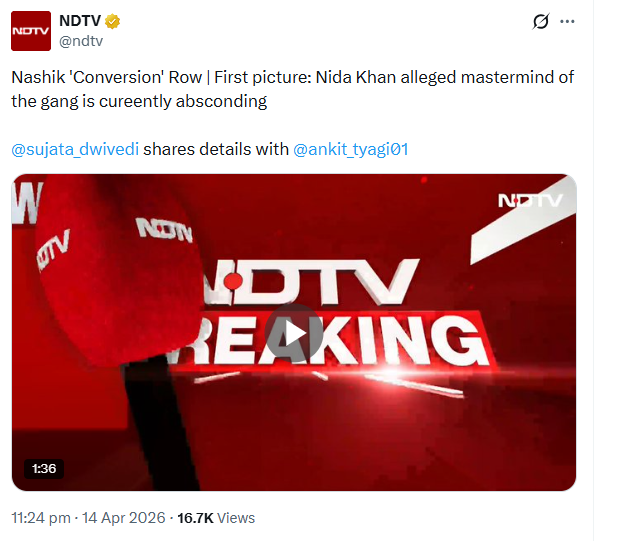
Task: Click the gold verified badge
Action: (116, 21)
